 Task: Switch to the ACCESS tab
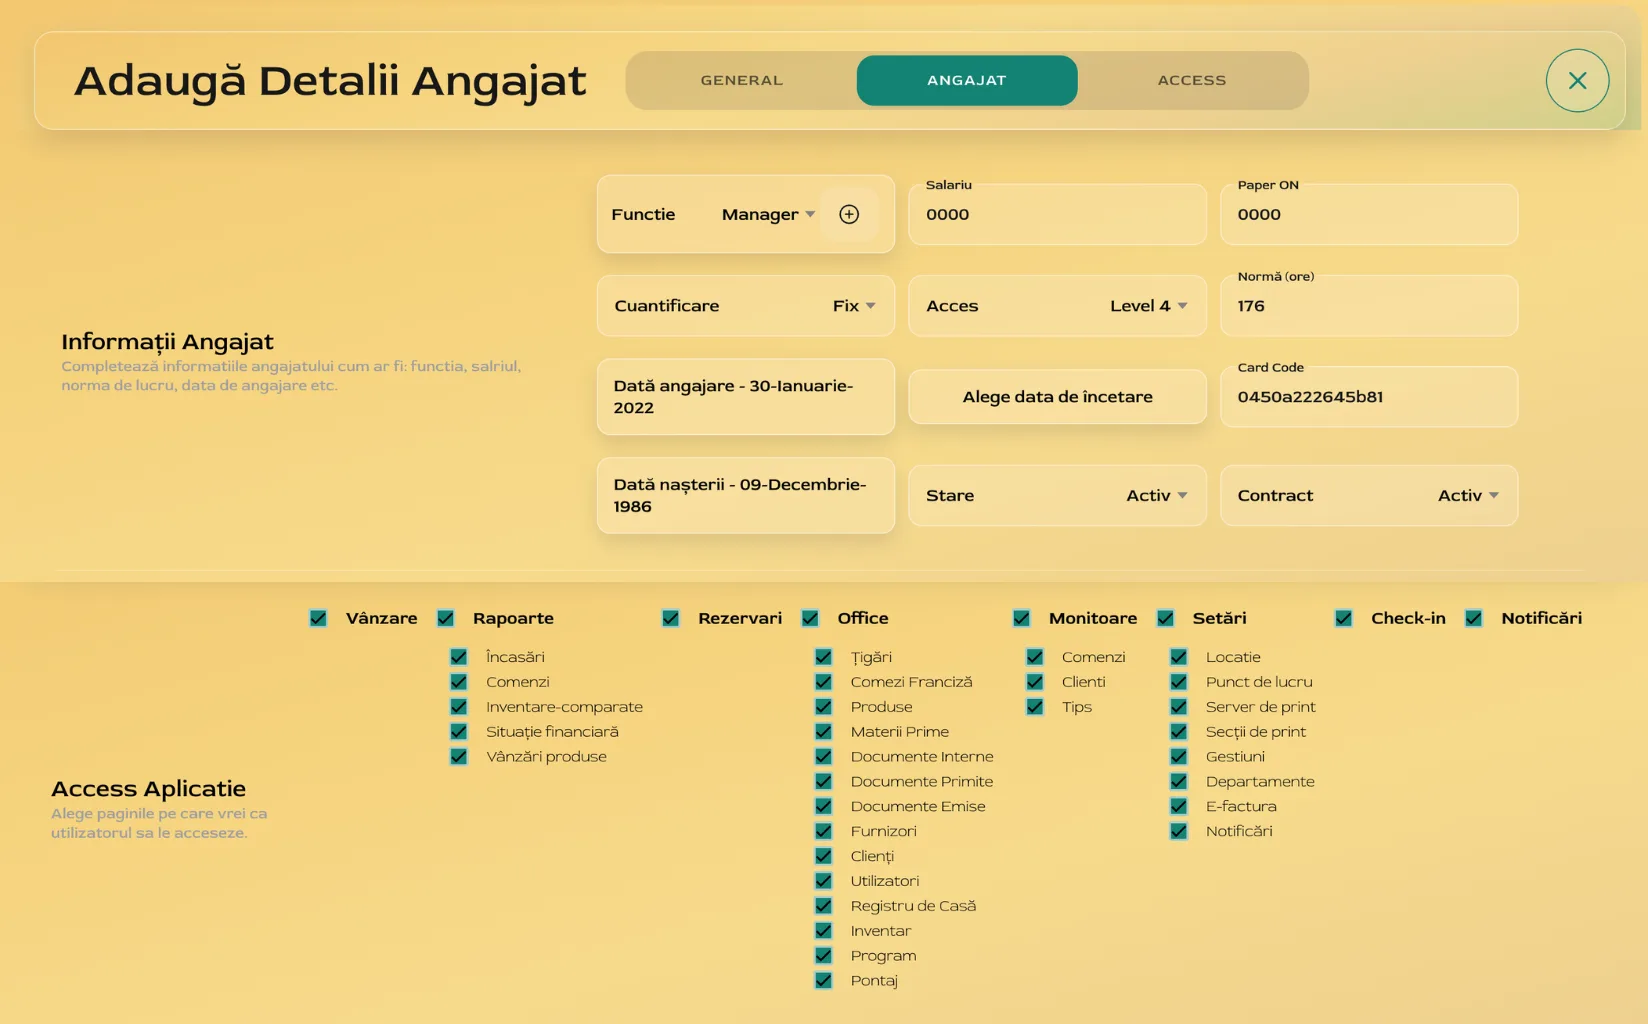tap(1192, 80)
